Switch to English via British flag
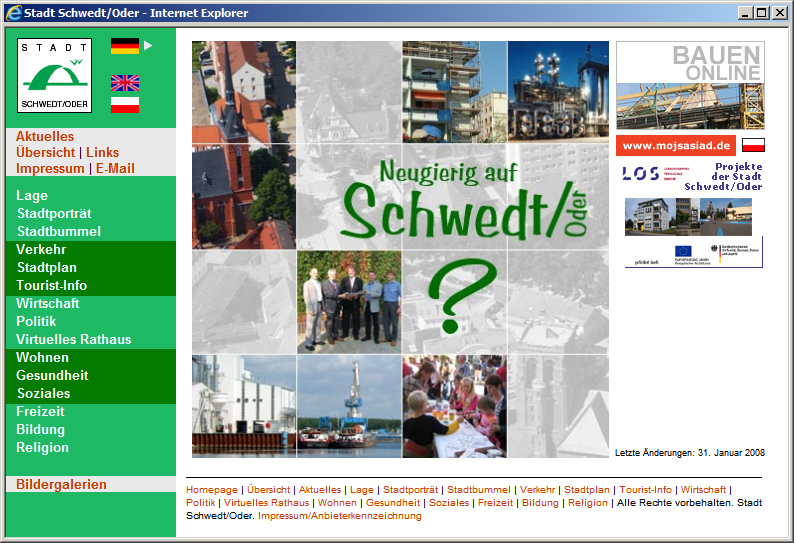This screenshot has width=794, height=543. coord(125,83)
